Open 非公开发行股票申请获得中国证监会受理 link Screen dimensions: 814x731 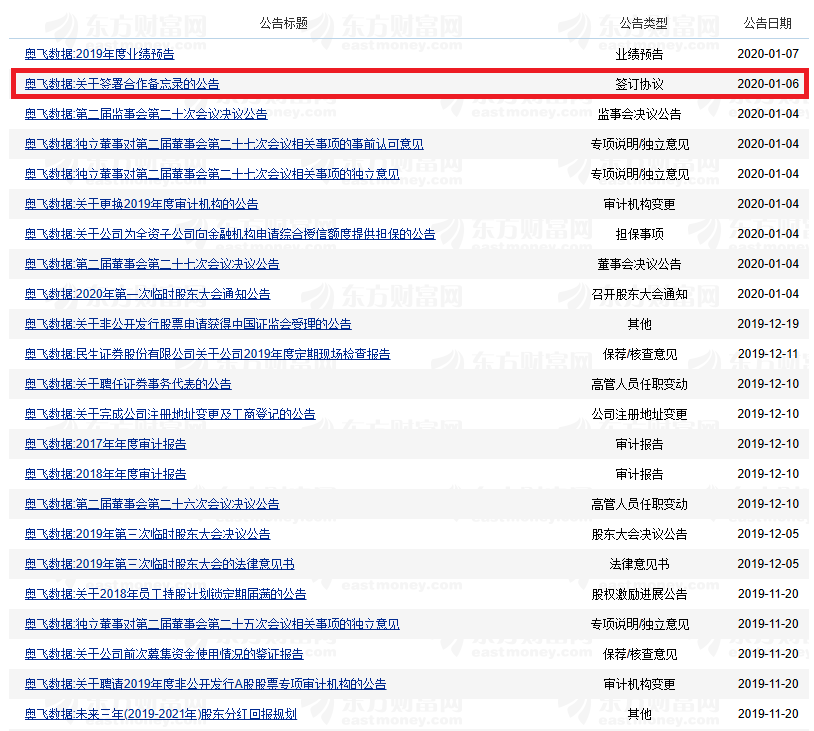pyautogui.click(x=188, y=324)
